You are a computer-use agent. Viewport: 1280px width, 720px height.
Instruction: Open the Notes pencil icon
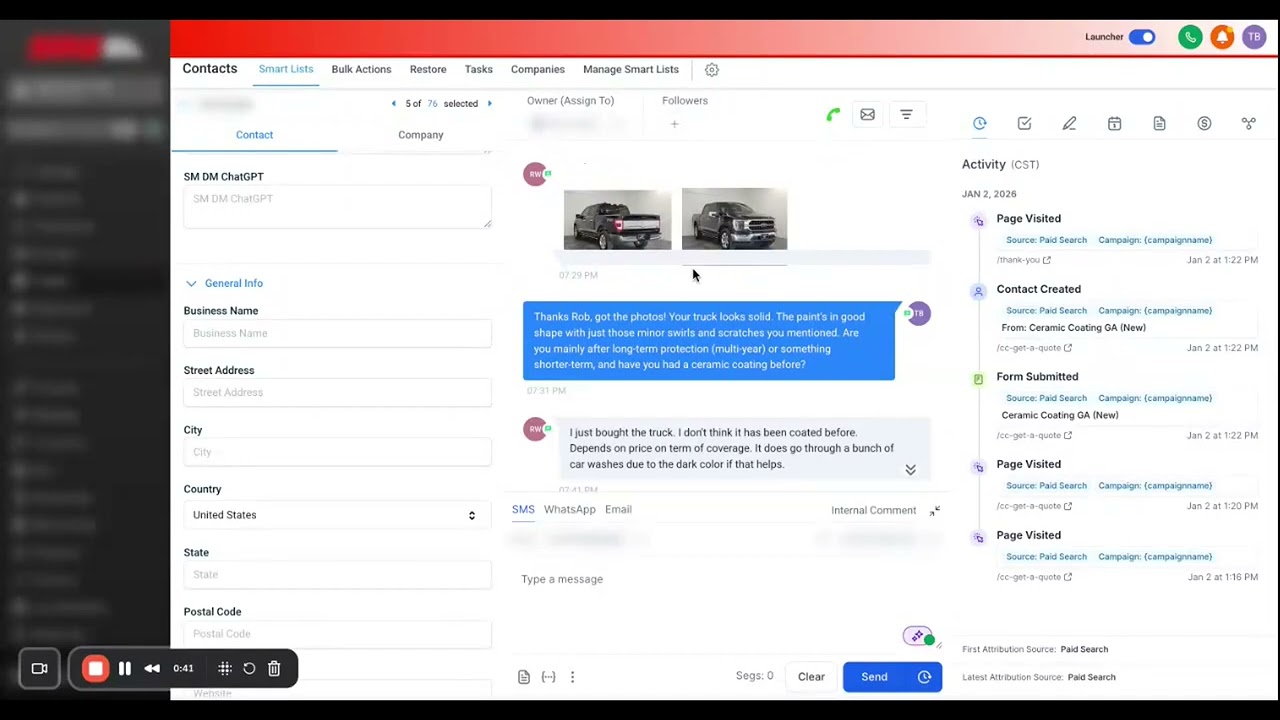click(1069, 123)
